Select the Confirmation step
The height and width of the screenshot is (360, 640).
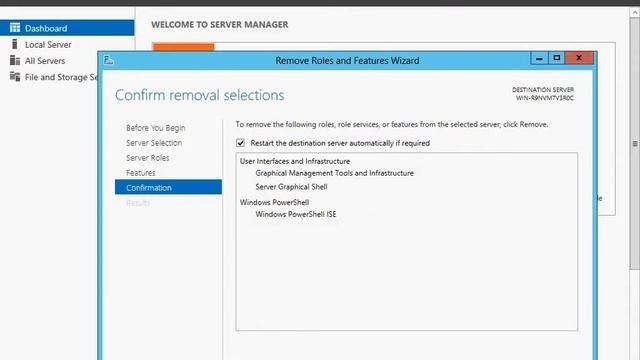[168, 187]
